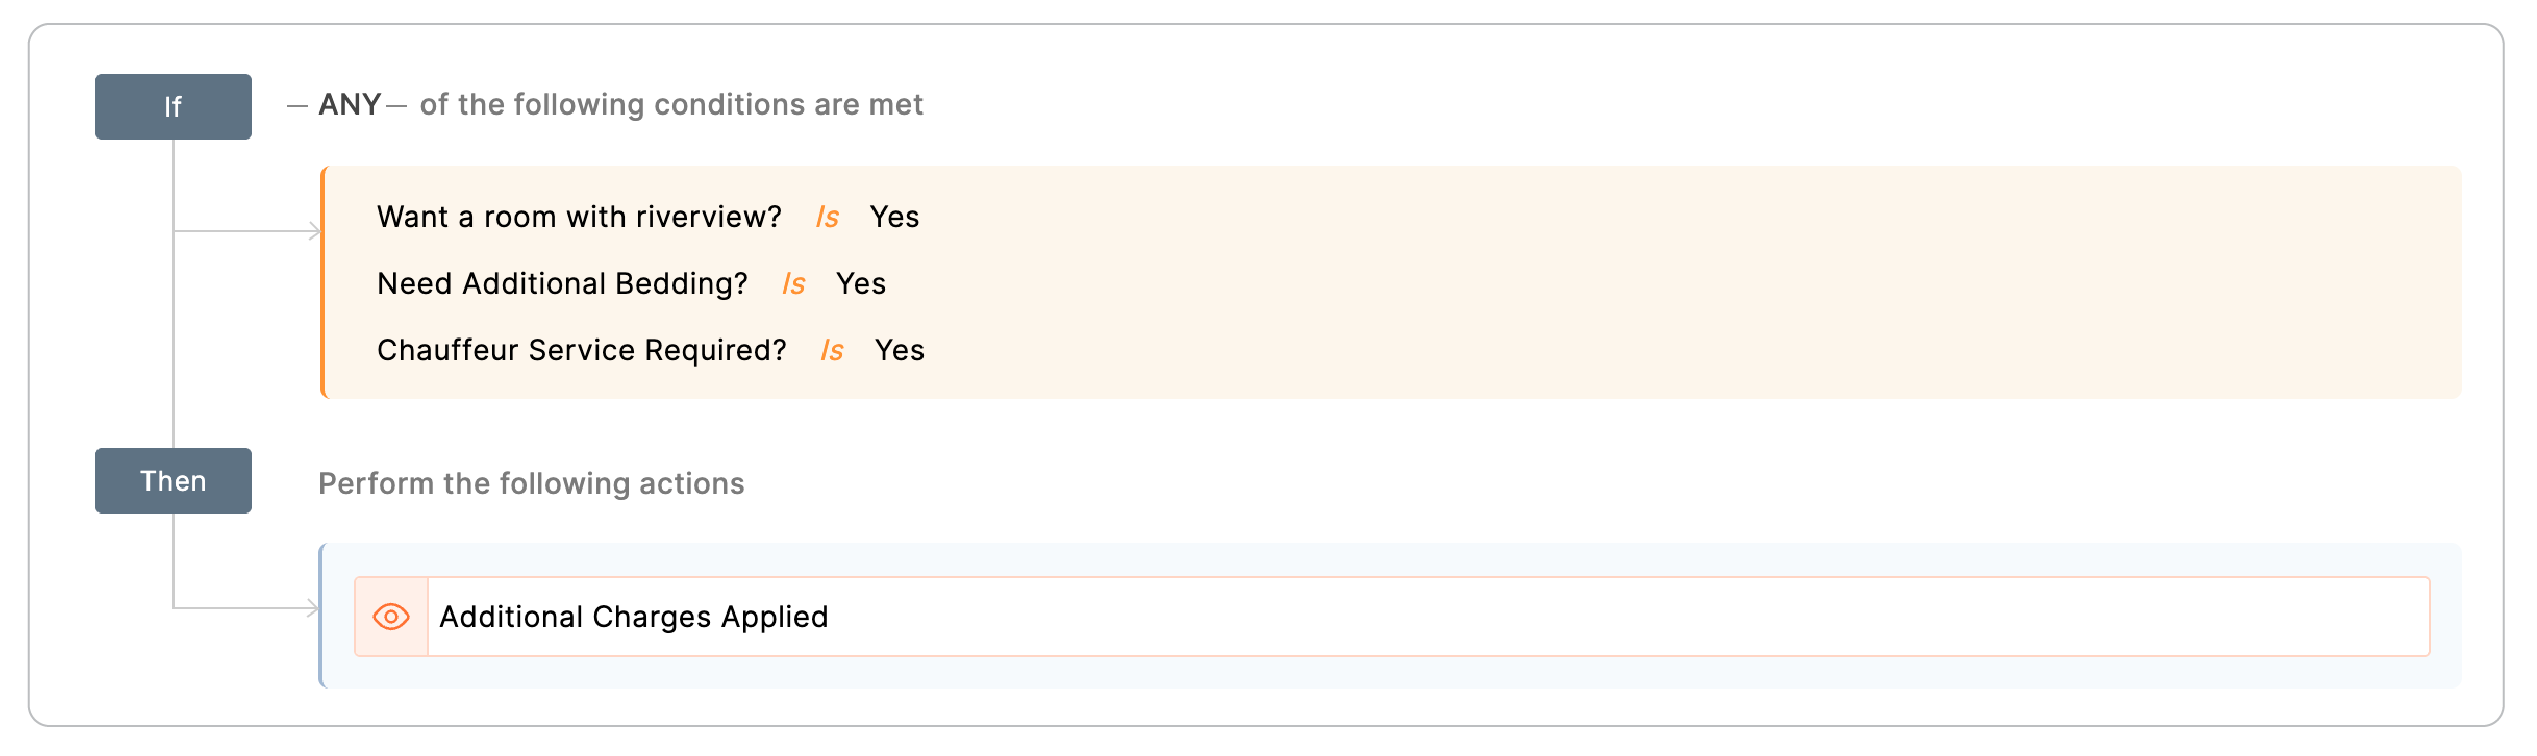Toggle the riverview condition value from Yes

coord(897,217)
